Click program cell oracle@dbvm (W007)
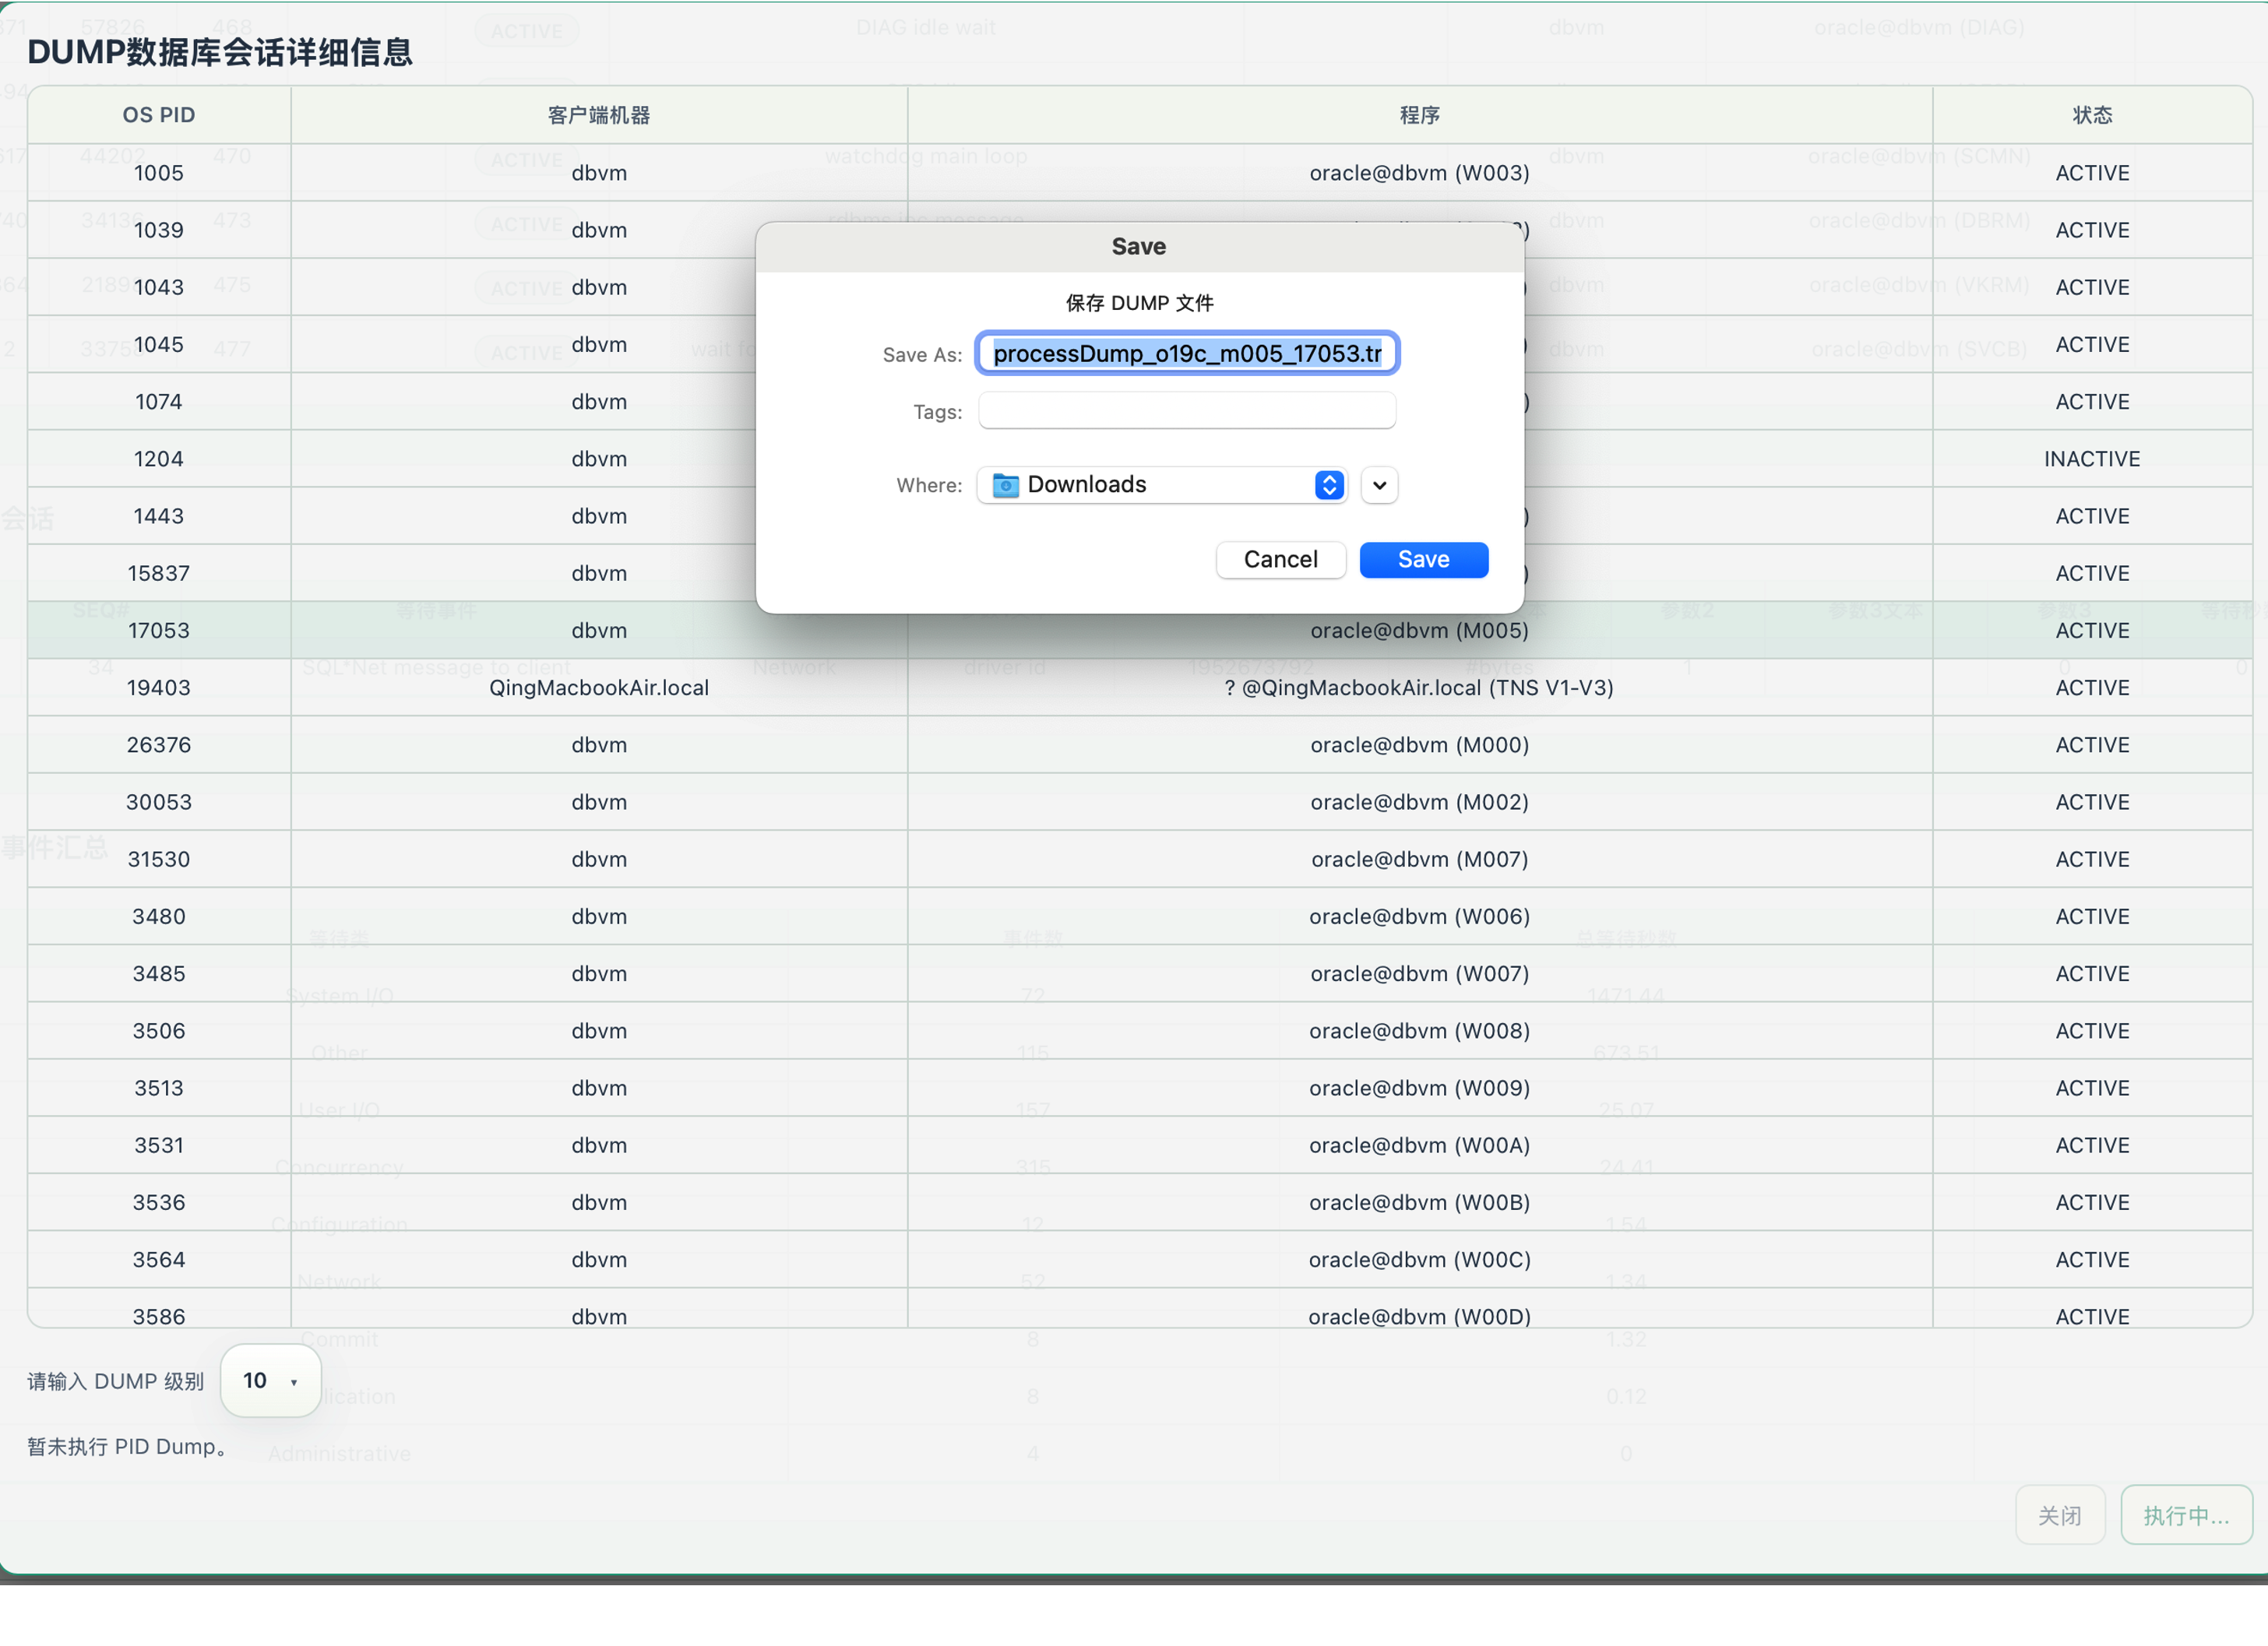Screen dimensions: 2268x1646 pos(1420,974)
